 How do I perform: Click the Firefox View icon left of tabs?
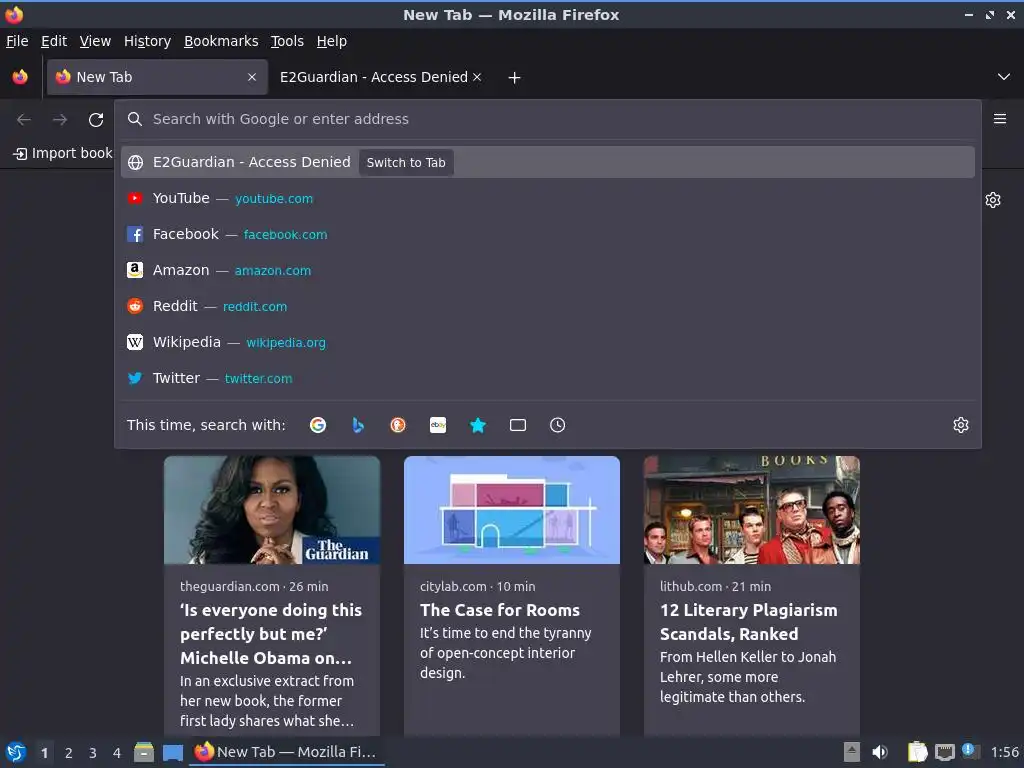(x=20, y=77)
